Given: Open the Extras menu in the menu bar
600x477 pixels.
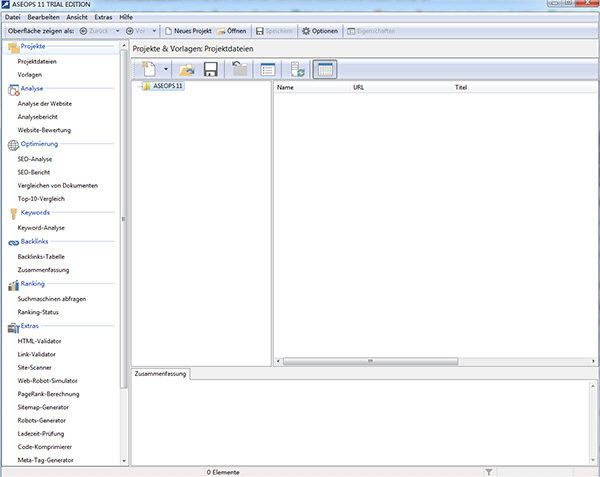Looking at the screenshot, I should [103, 17].
